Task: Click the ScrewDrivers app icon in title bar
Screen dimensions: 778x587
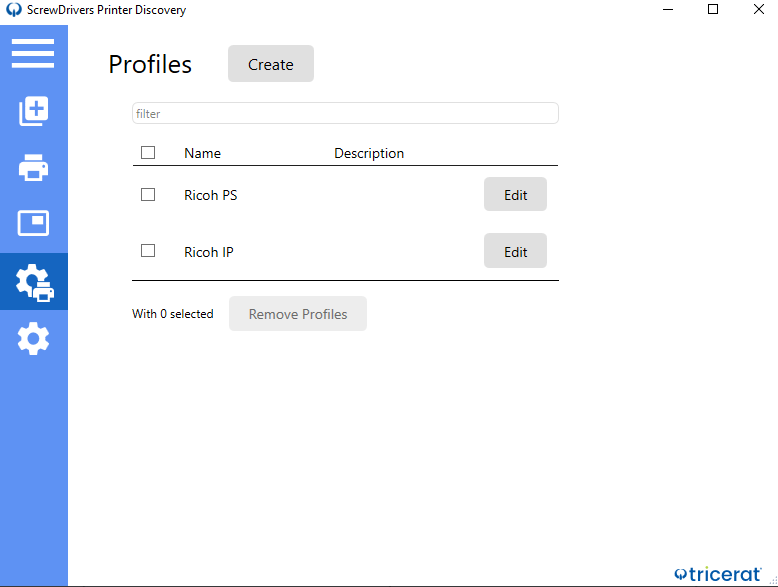Action: click(x=14, y=9)
